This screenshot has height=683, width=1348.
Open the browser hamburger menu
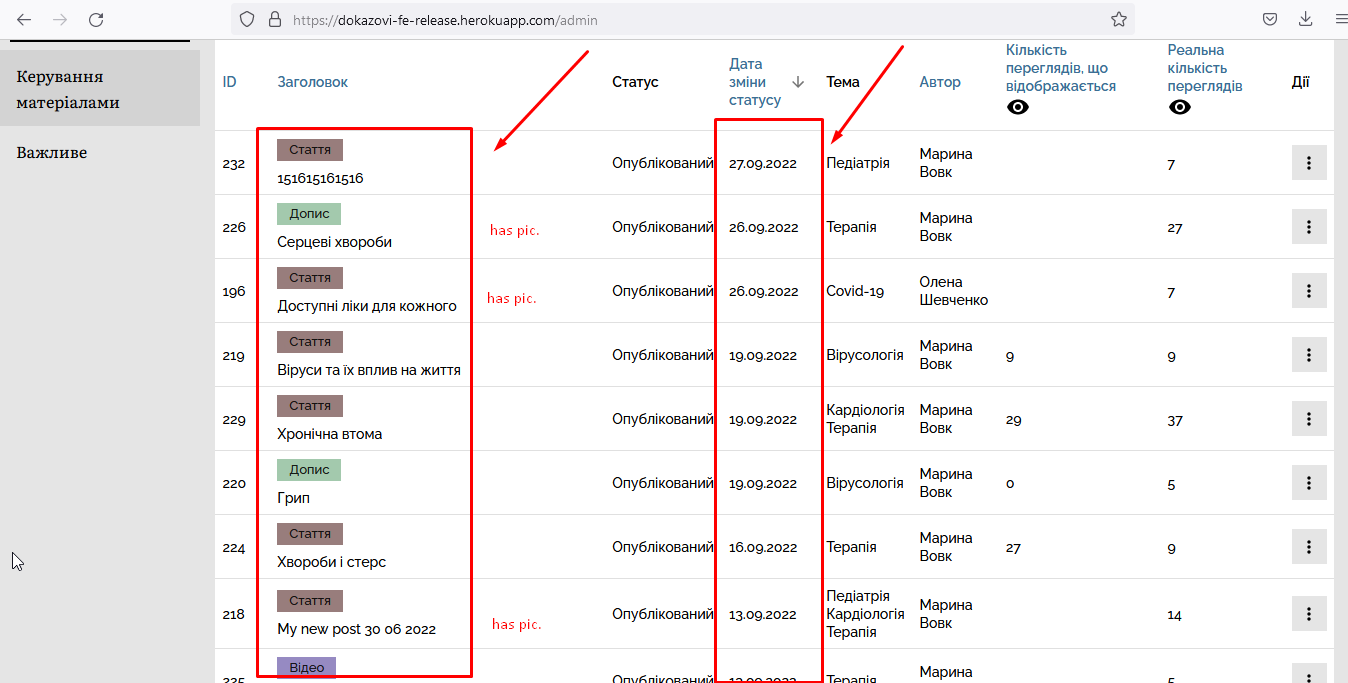coord(1340,19)
